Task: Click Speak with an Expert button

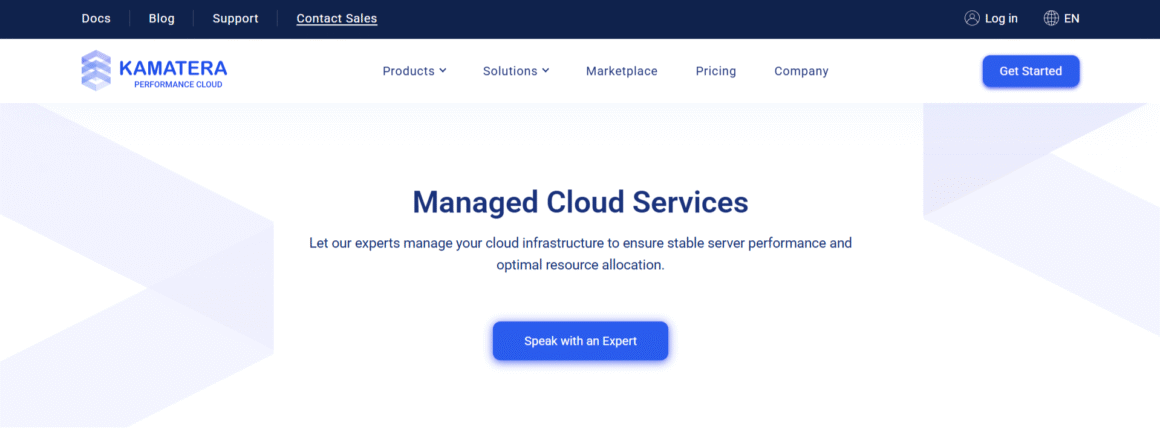Action: (x=580, y=341)
